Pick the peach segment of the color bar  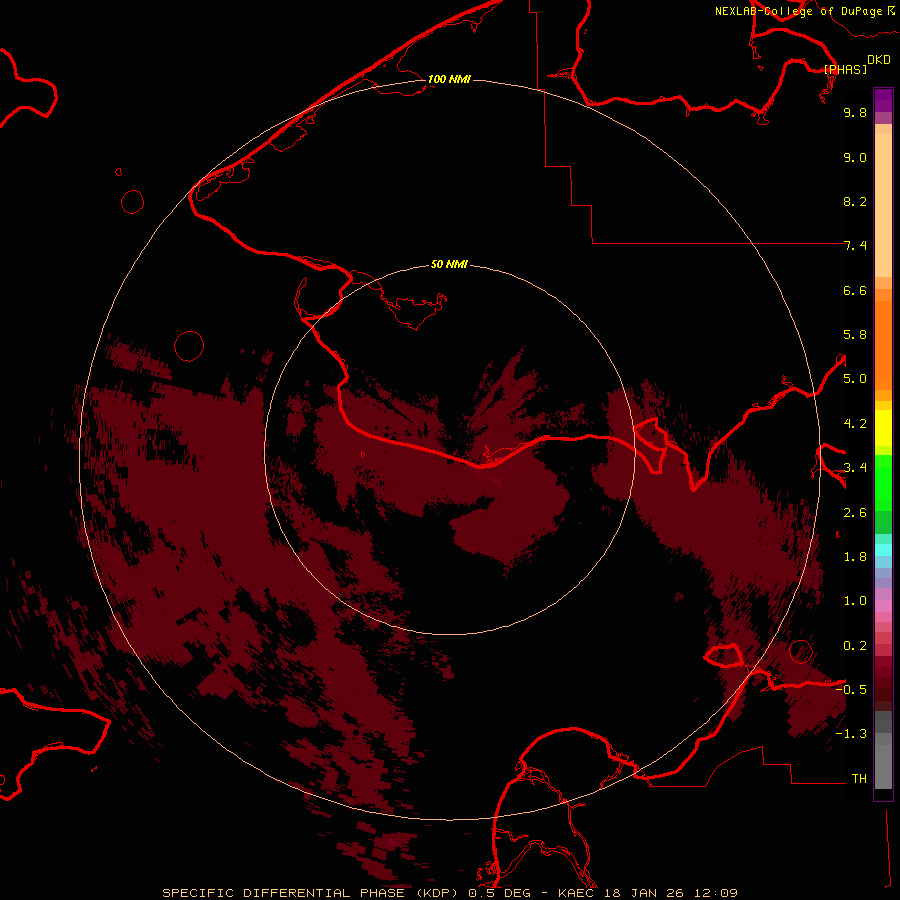click(x=883, y=205)
